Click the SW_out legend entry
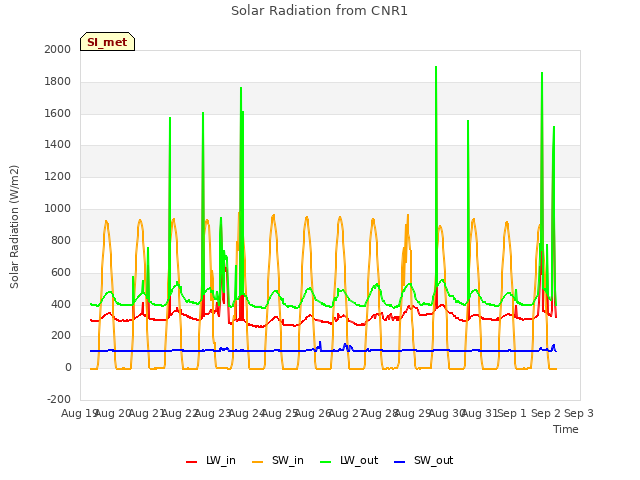The width and height of the screenshot is (640, 480). 424,460
